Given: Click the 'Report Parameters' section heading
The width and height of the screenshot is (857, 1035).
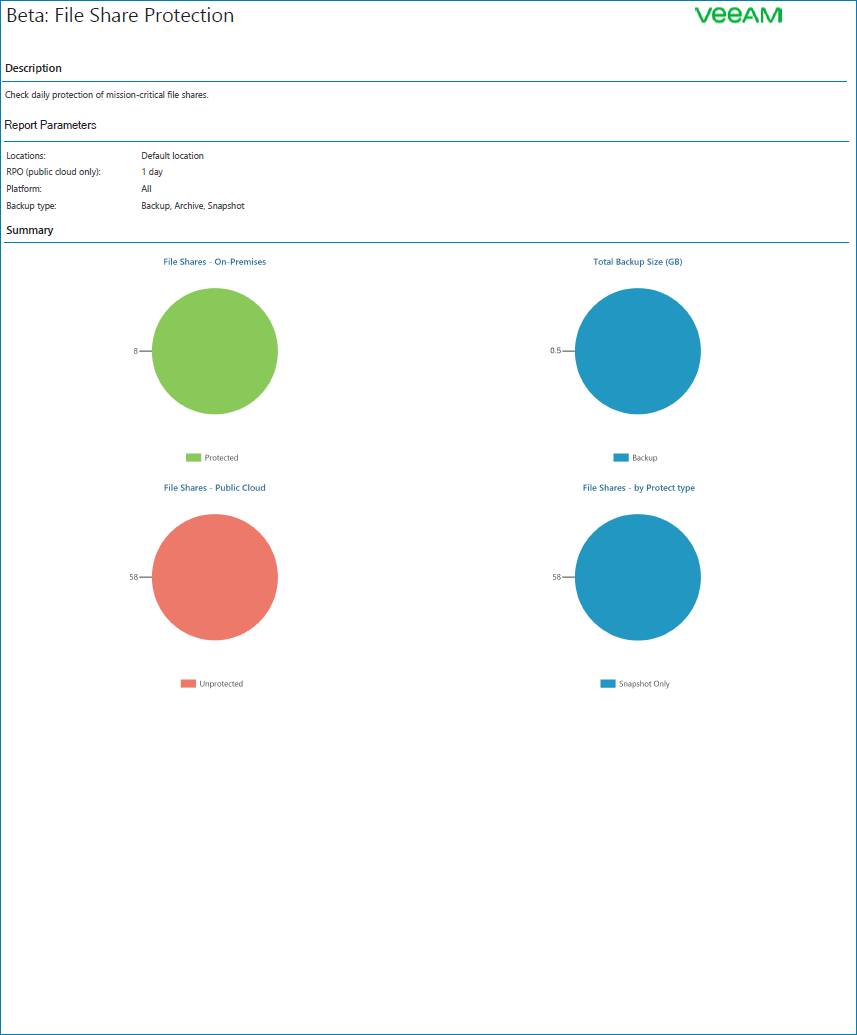Looking at the screenshot, I should pos(50,125).
